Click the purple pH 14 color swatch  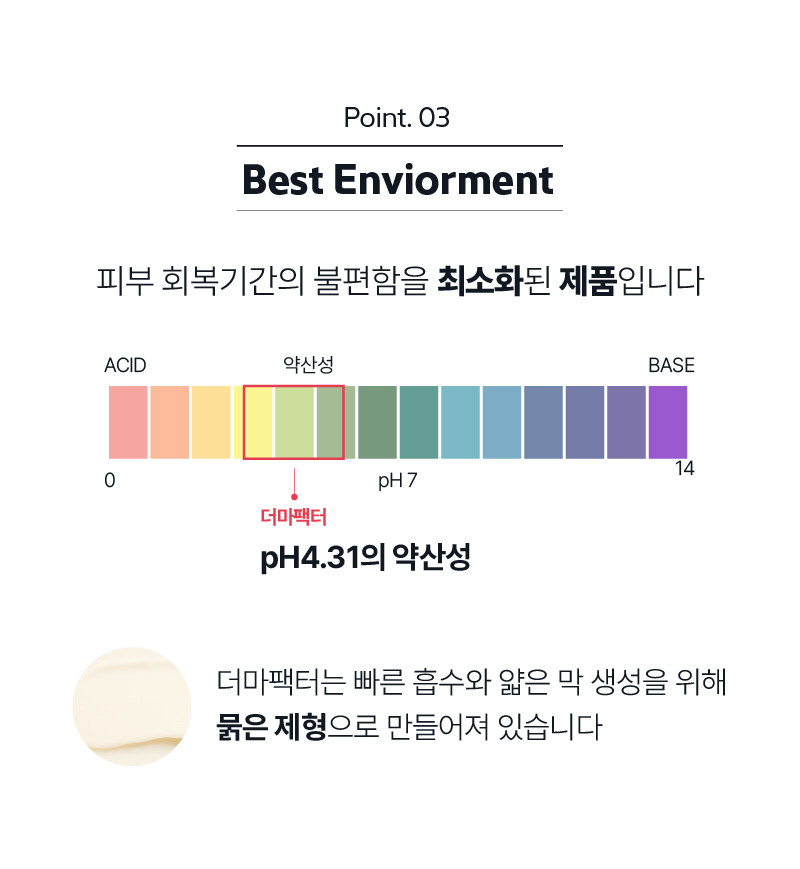point(667,422)
